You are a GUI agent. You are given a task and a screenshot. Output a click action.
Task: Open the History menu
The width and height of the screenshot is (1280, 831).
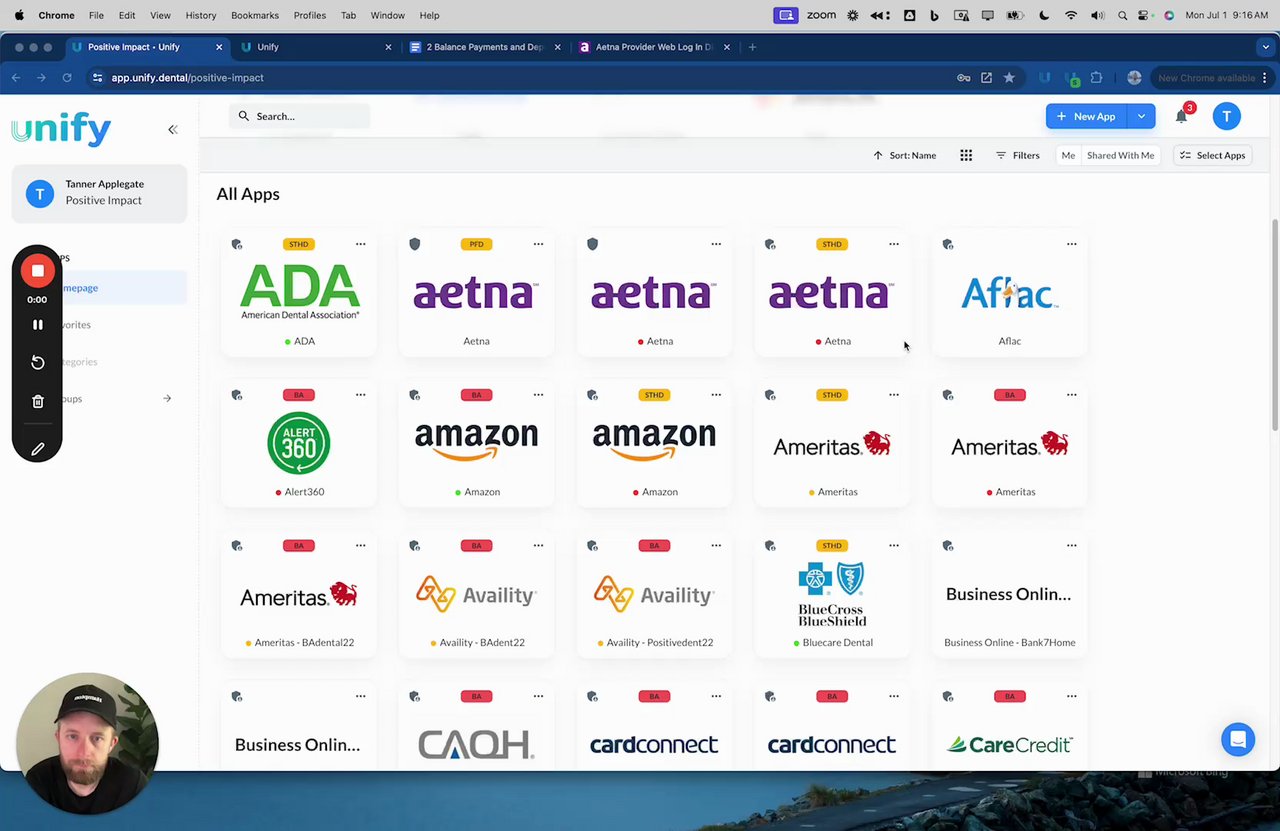pos(200,15)
